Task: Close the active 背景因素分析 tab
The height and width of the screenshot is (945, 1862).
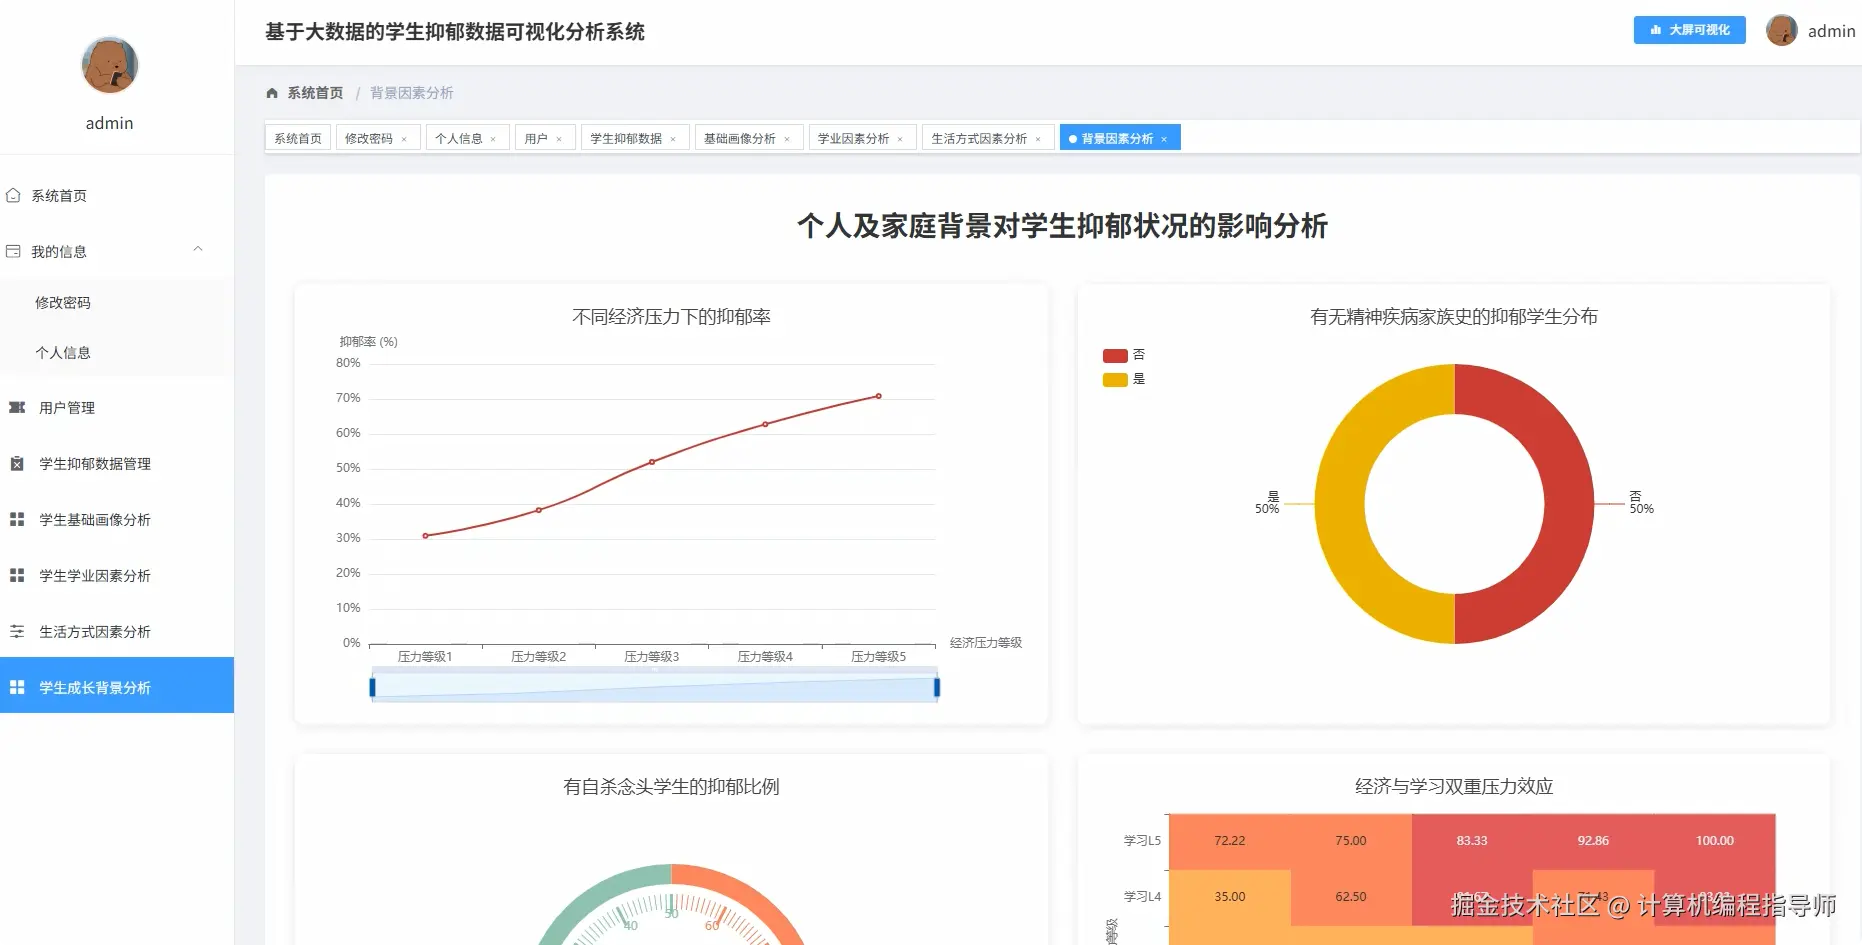Action: 1164,139
